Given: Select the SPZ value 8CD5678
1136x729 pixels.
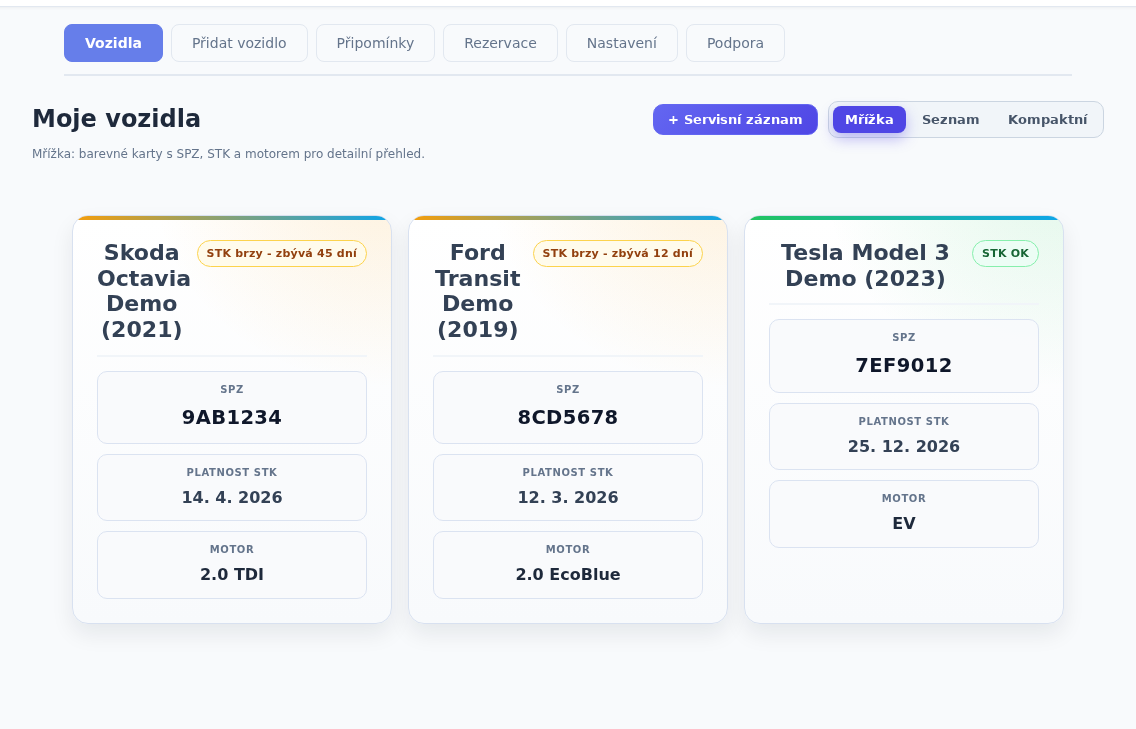Looking at the screenshot, I should pos(568,417).
